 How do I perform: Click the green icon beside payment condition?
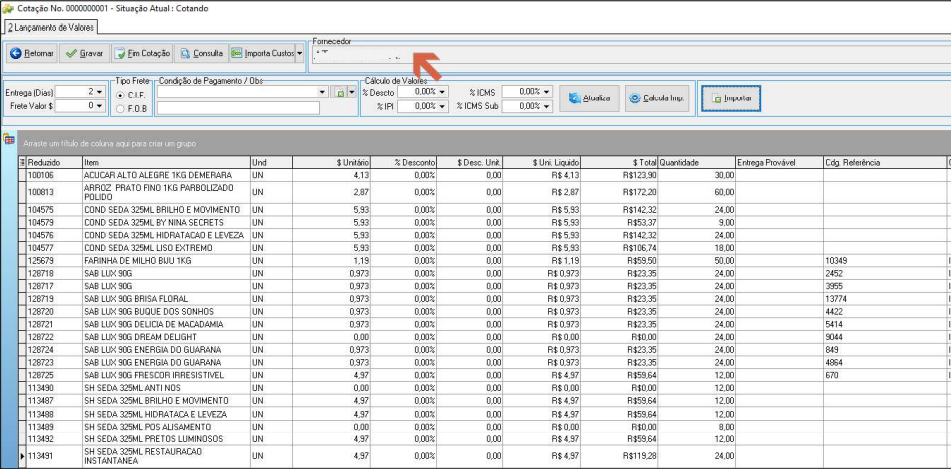pos(339,92)
